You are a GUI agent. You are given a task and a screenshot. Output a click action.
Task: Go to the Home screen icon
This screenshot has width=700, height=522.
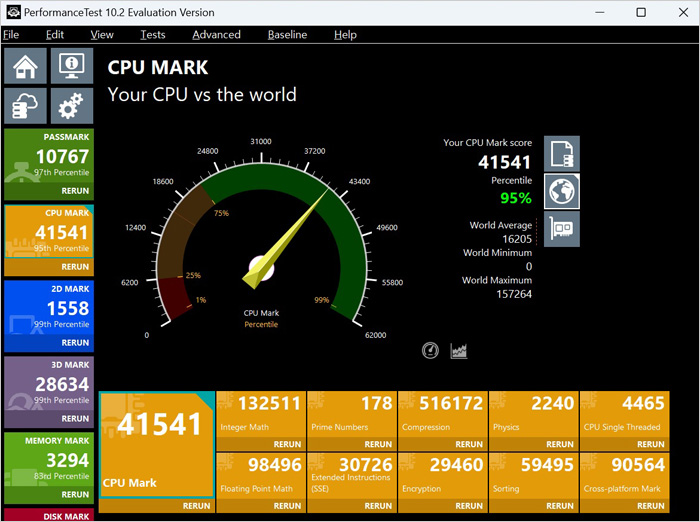coord(25,66)
